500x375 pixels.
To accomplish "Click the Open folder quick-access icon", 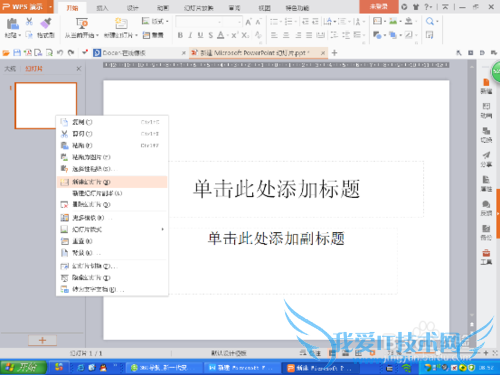I will pyautogui.click(x=6, y=53).
